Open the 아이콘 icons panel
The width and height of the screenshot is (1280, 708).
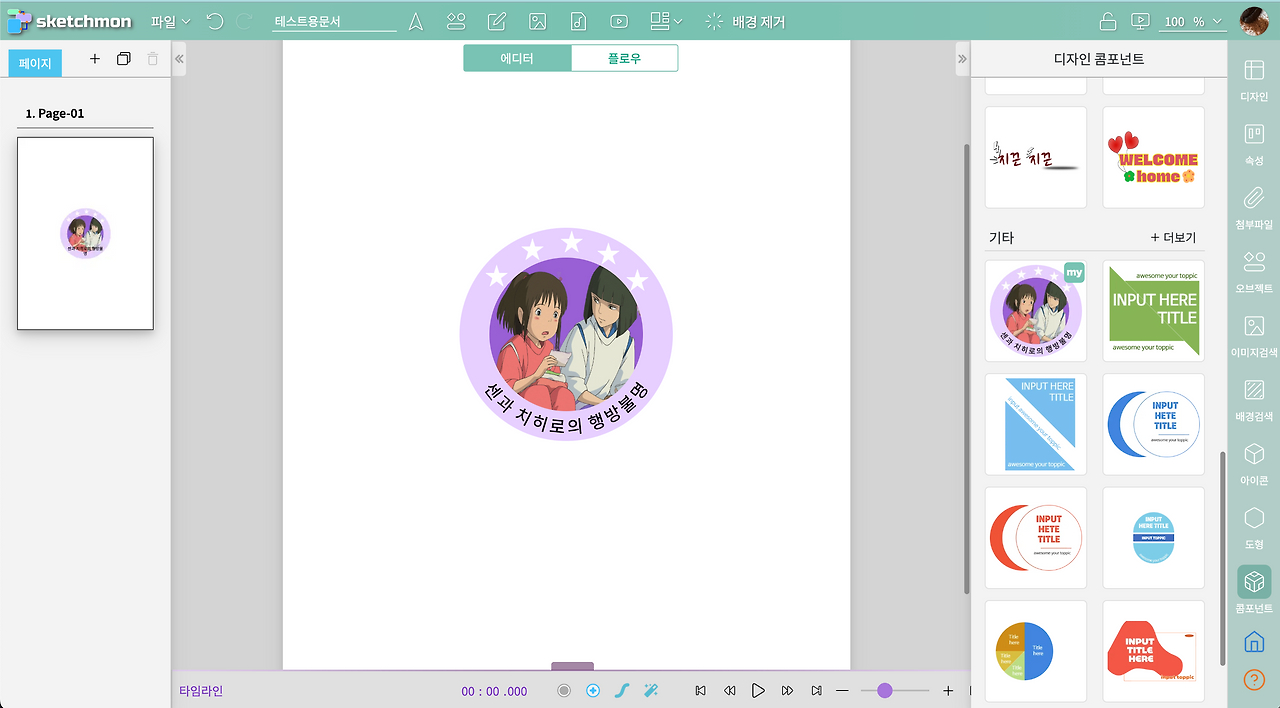click(x=1254, y=464)
